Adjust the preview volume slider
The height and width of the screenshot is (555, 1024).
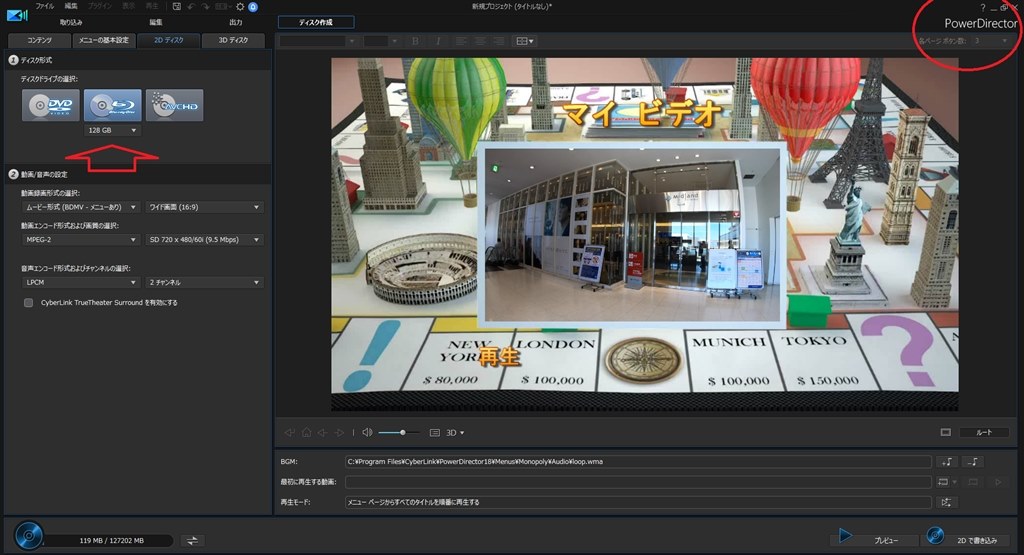(x=398, y=432)
